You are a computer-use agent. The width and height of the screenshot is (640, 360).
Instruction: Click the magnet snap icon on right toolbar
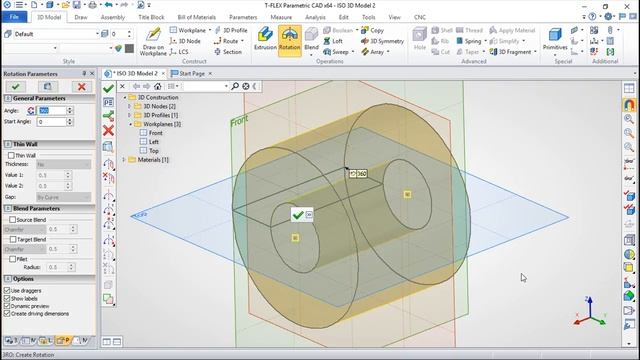click(x=629, y=104)
